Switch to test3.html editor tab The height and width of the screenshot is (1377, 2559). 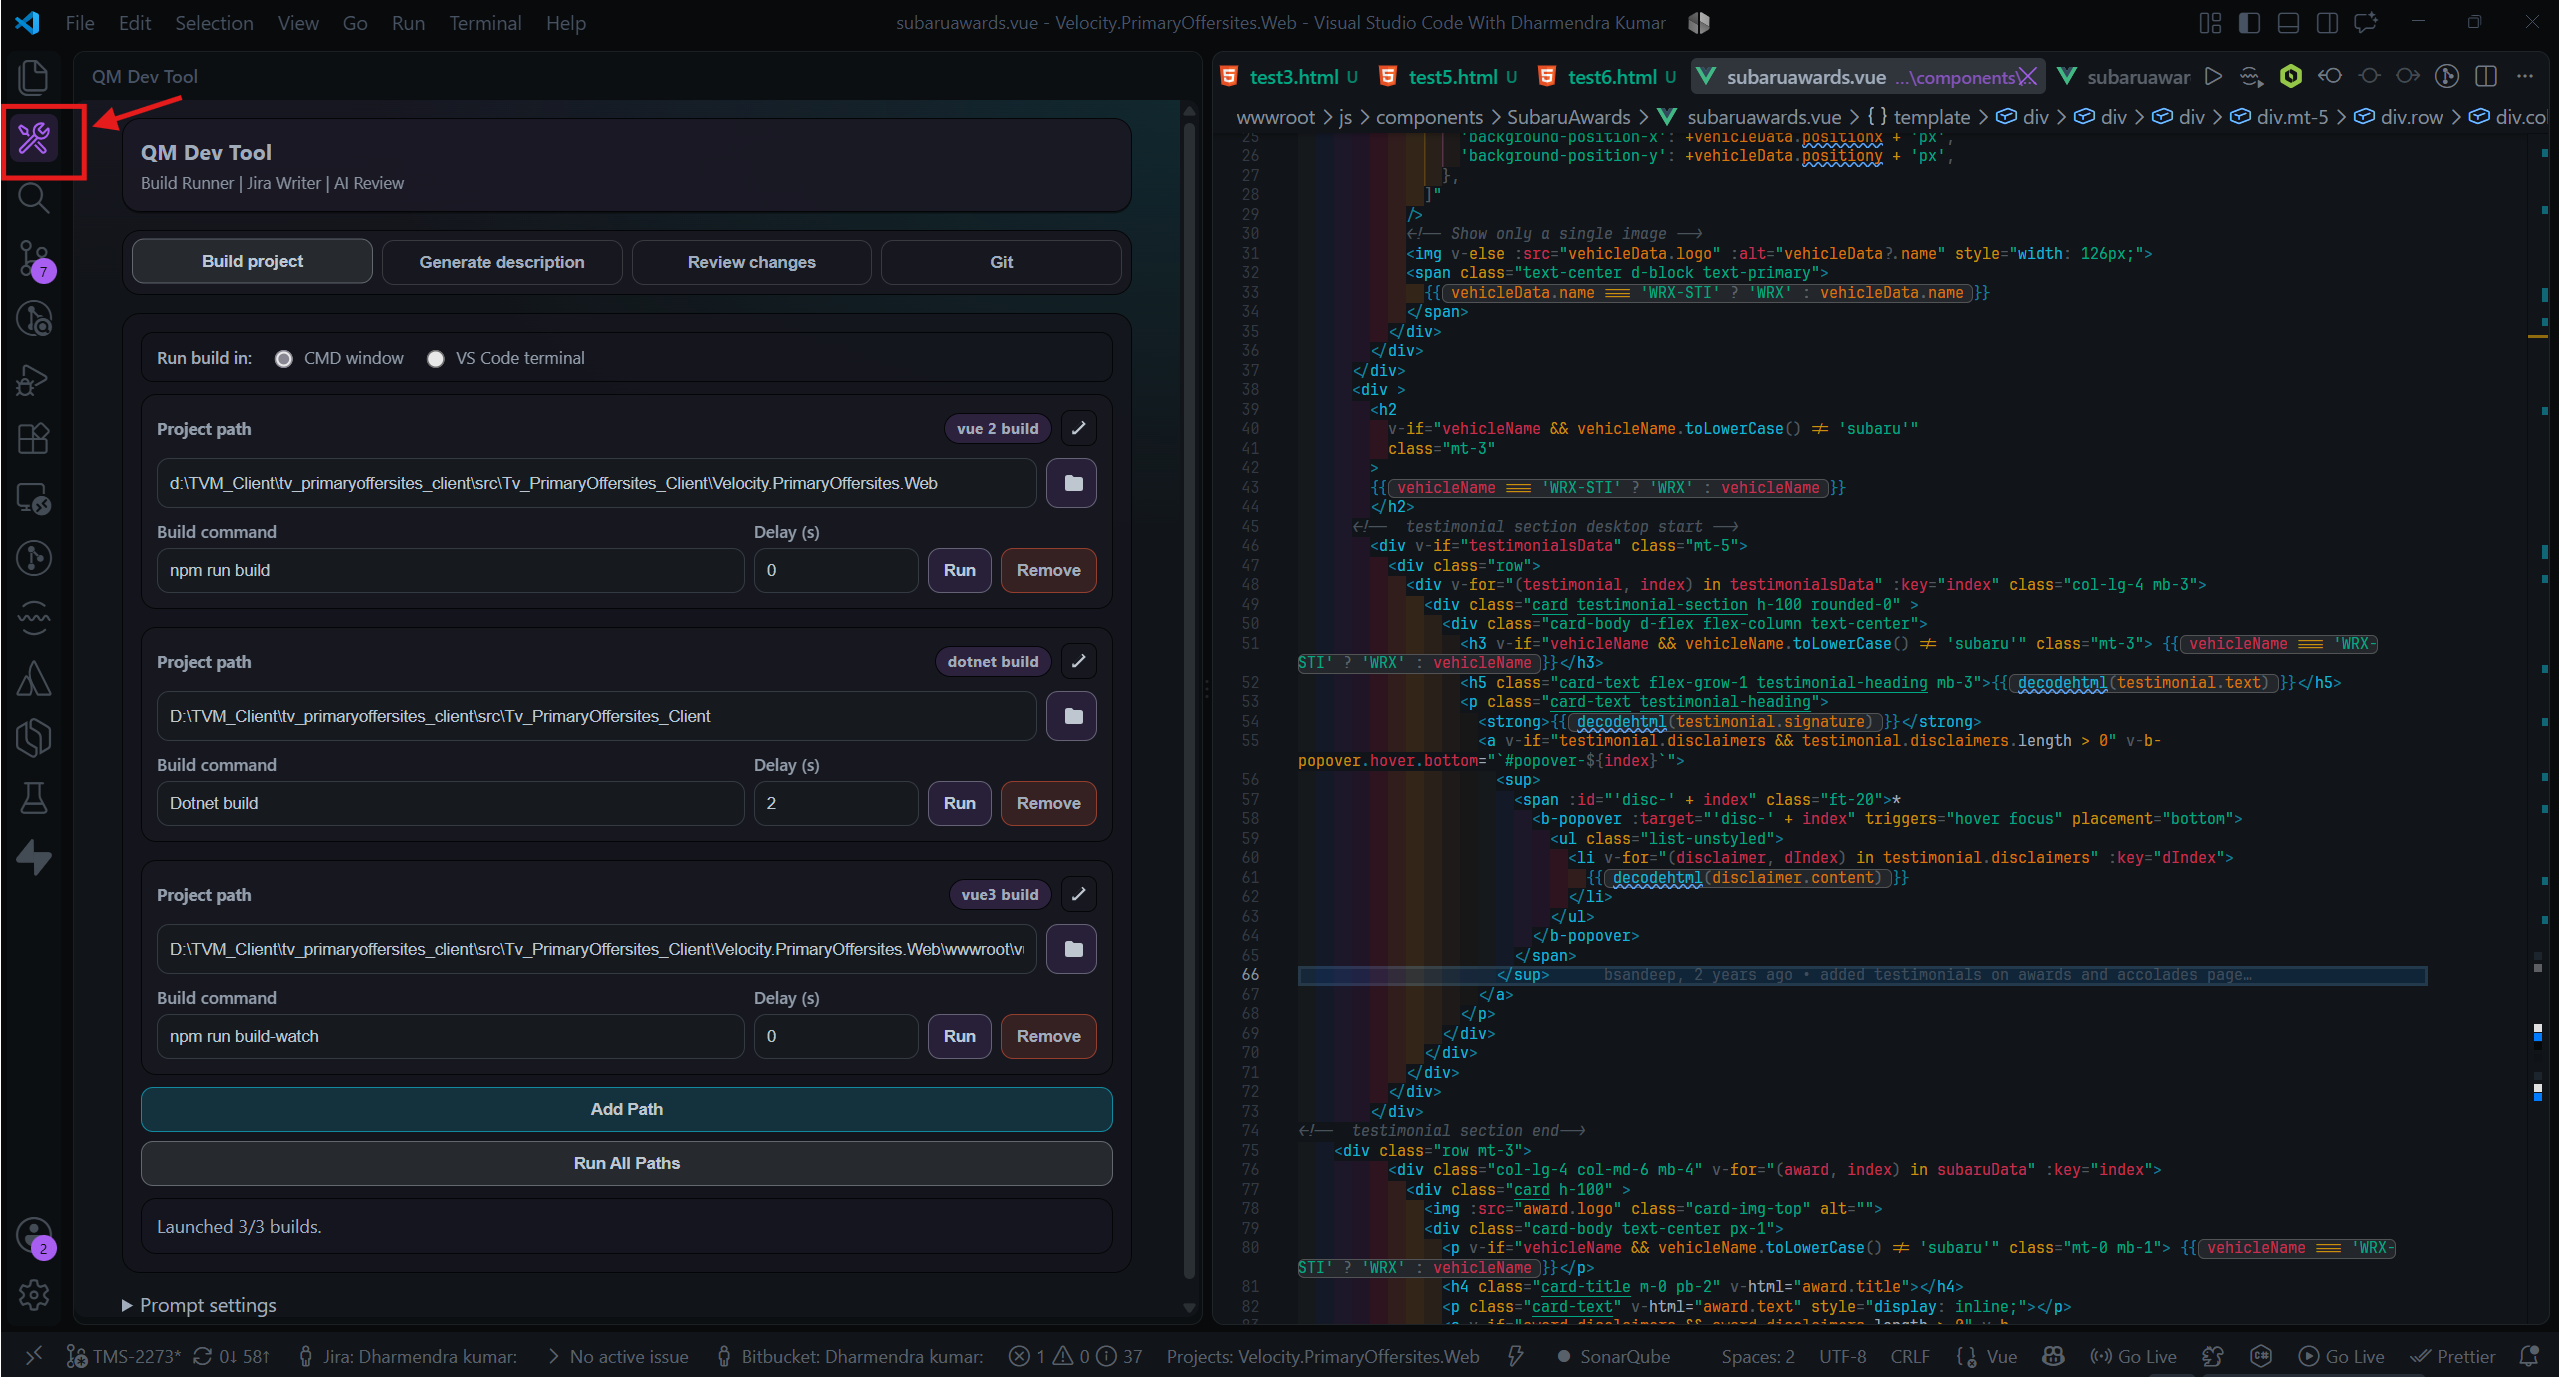pyautogui.click(x=1290, y=77)
